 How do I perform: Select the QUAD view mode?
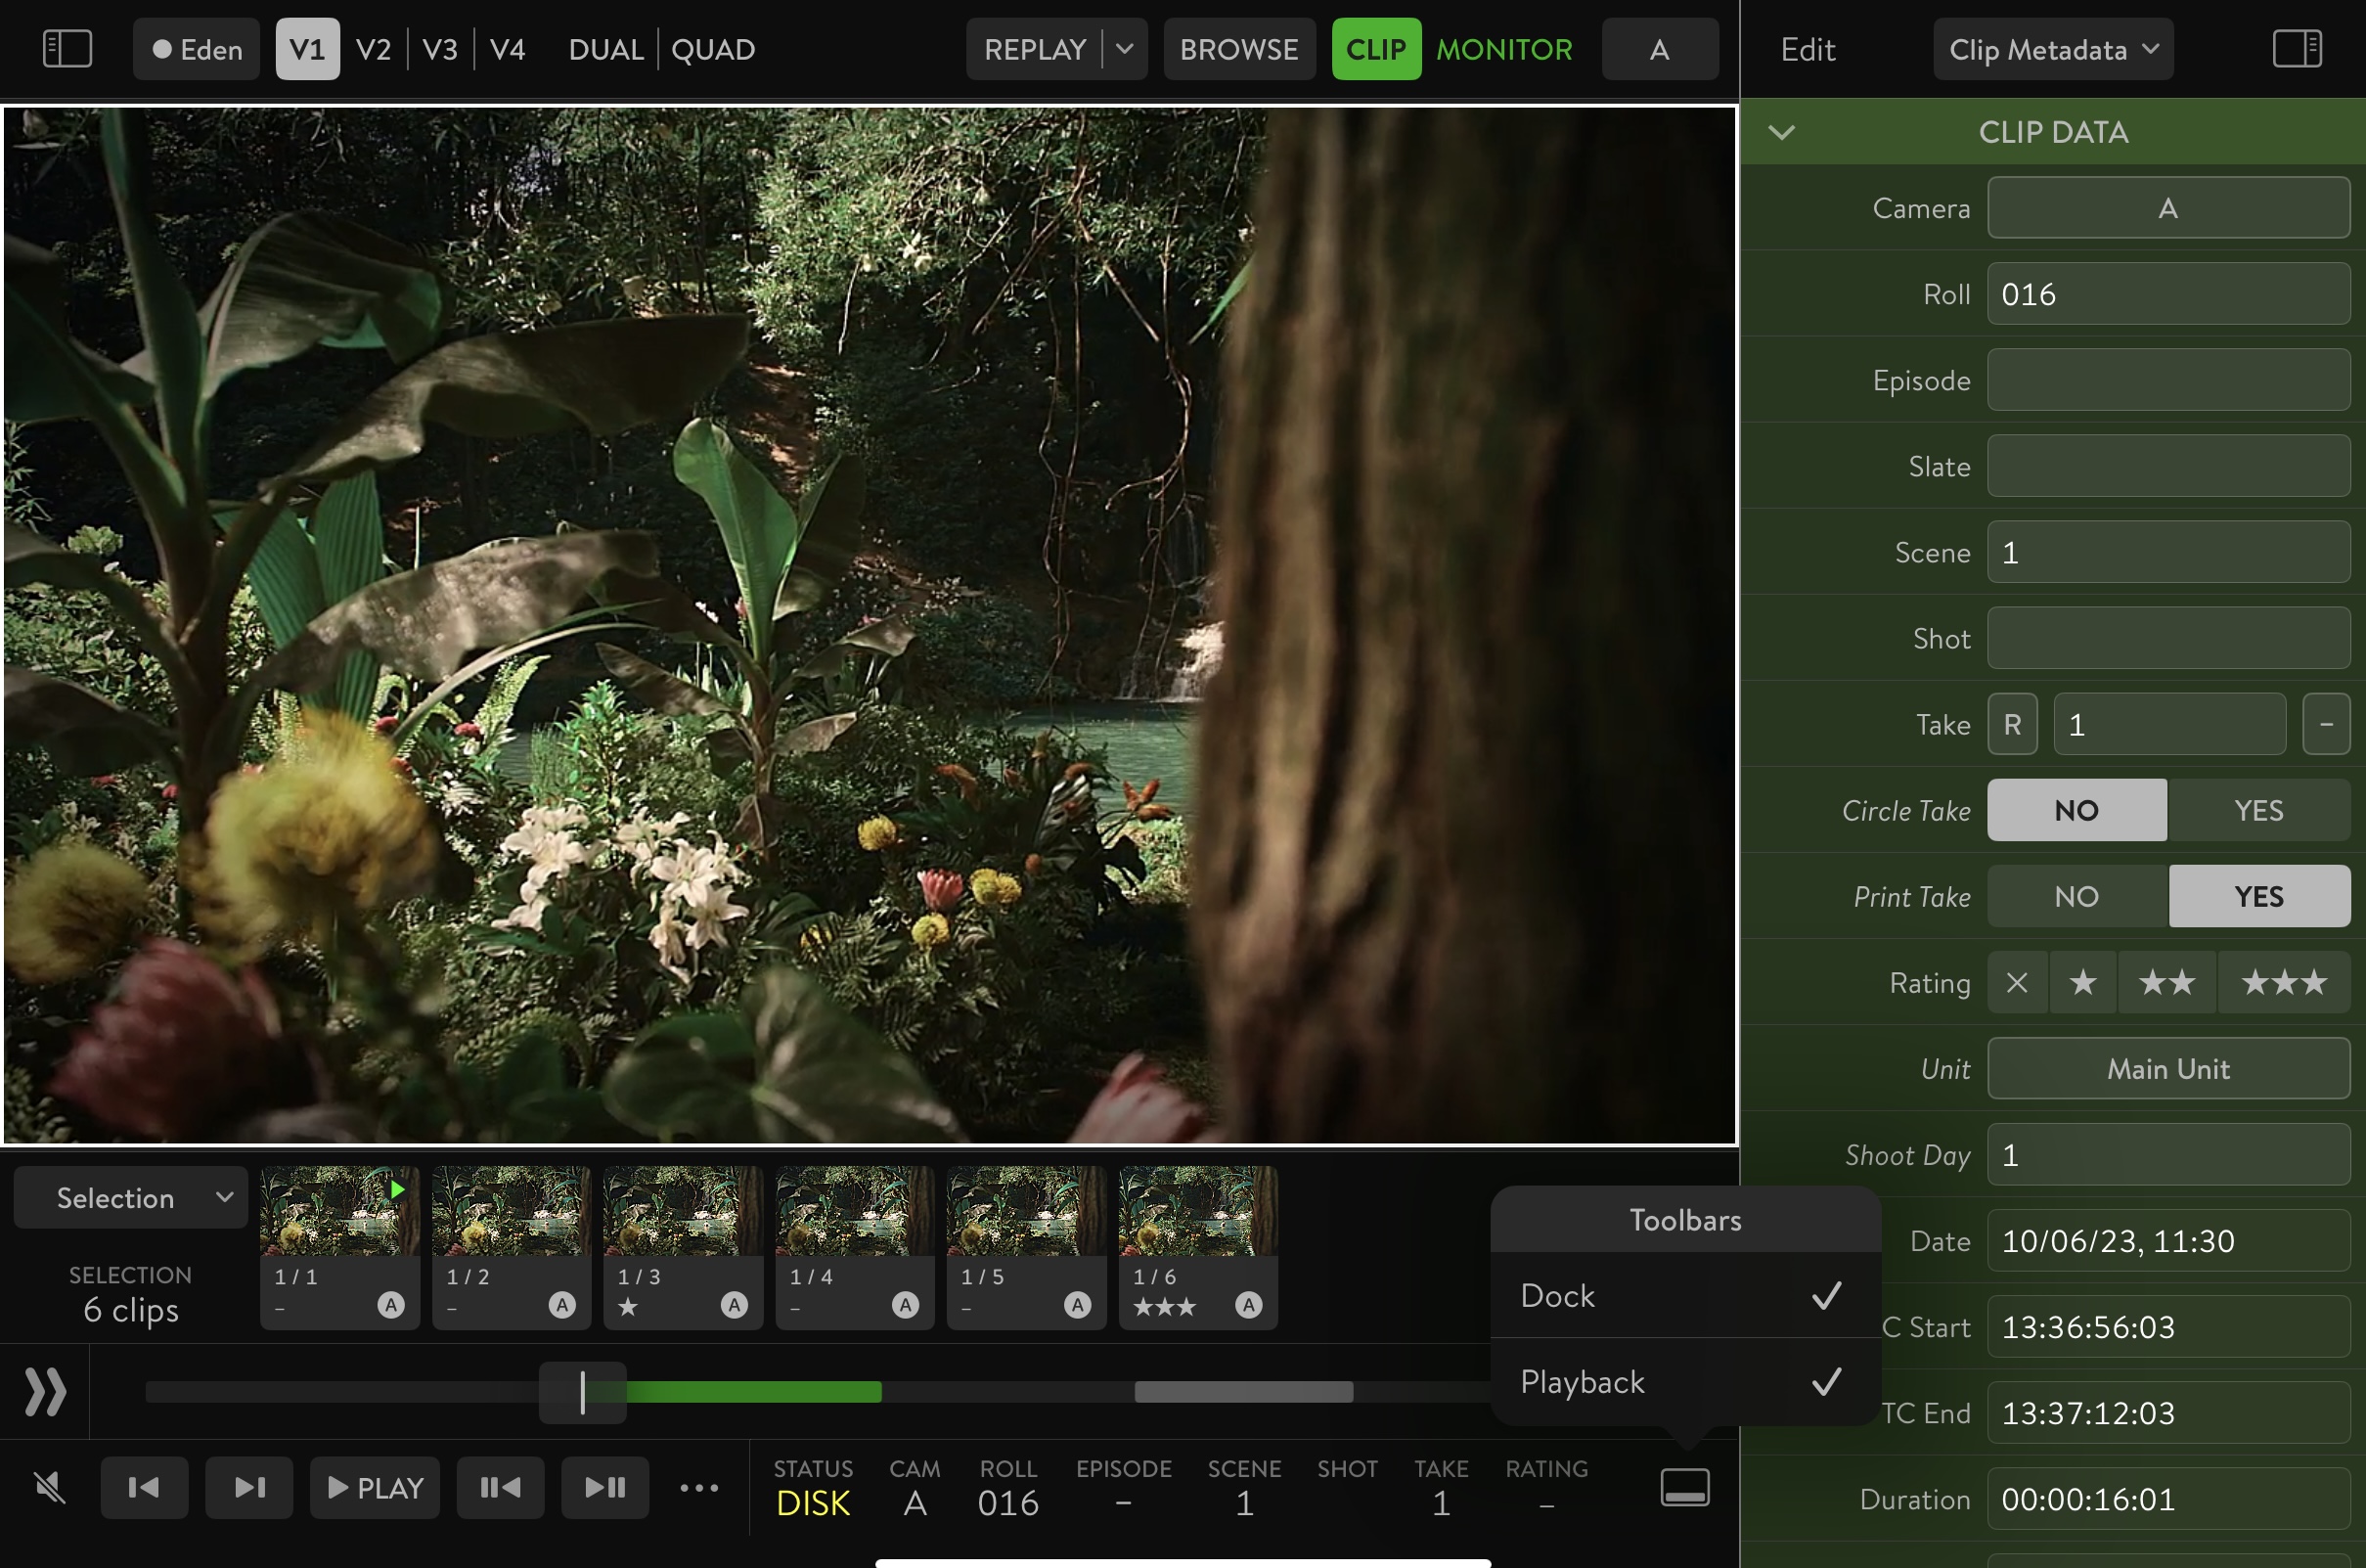click(x=713, y=49)
